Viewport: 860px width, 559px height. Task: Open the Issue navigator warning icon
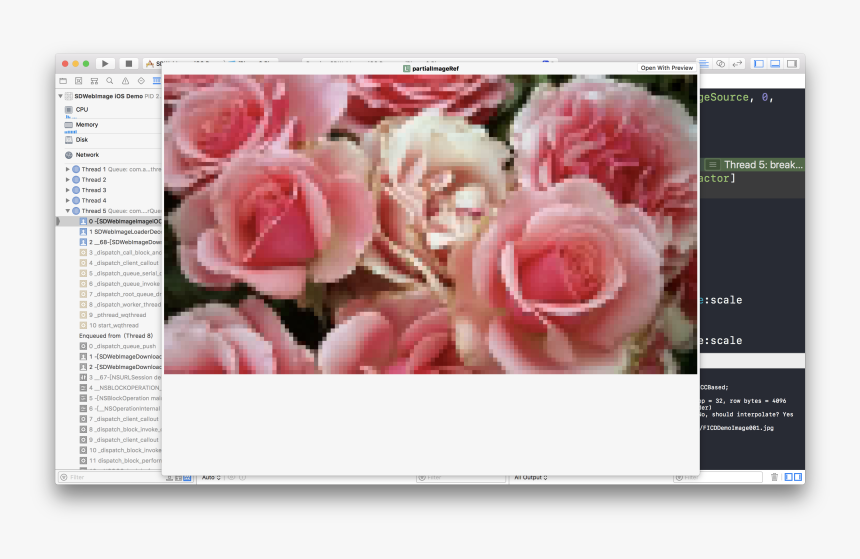click(126, 81)
